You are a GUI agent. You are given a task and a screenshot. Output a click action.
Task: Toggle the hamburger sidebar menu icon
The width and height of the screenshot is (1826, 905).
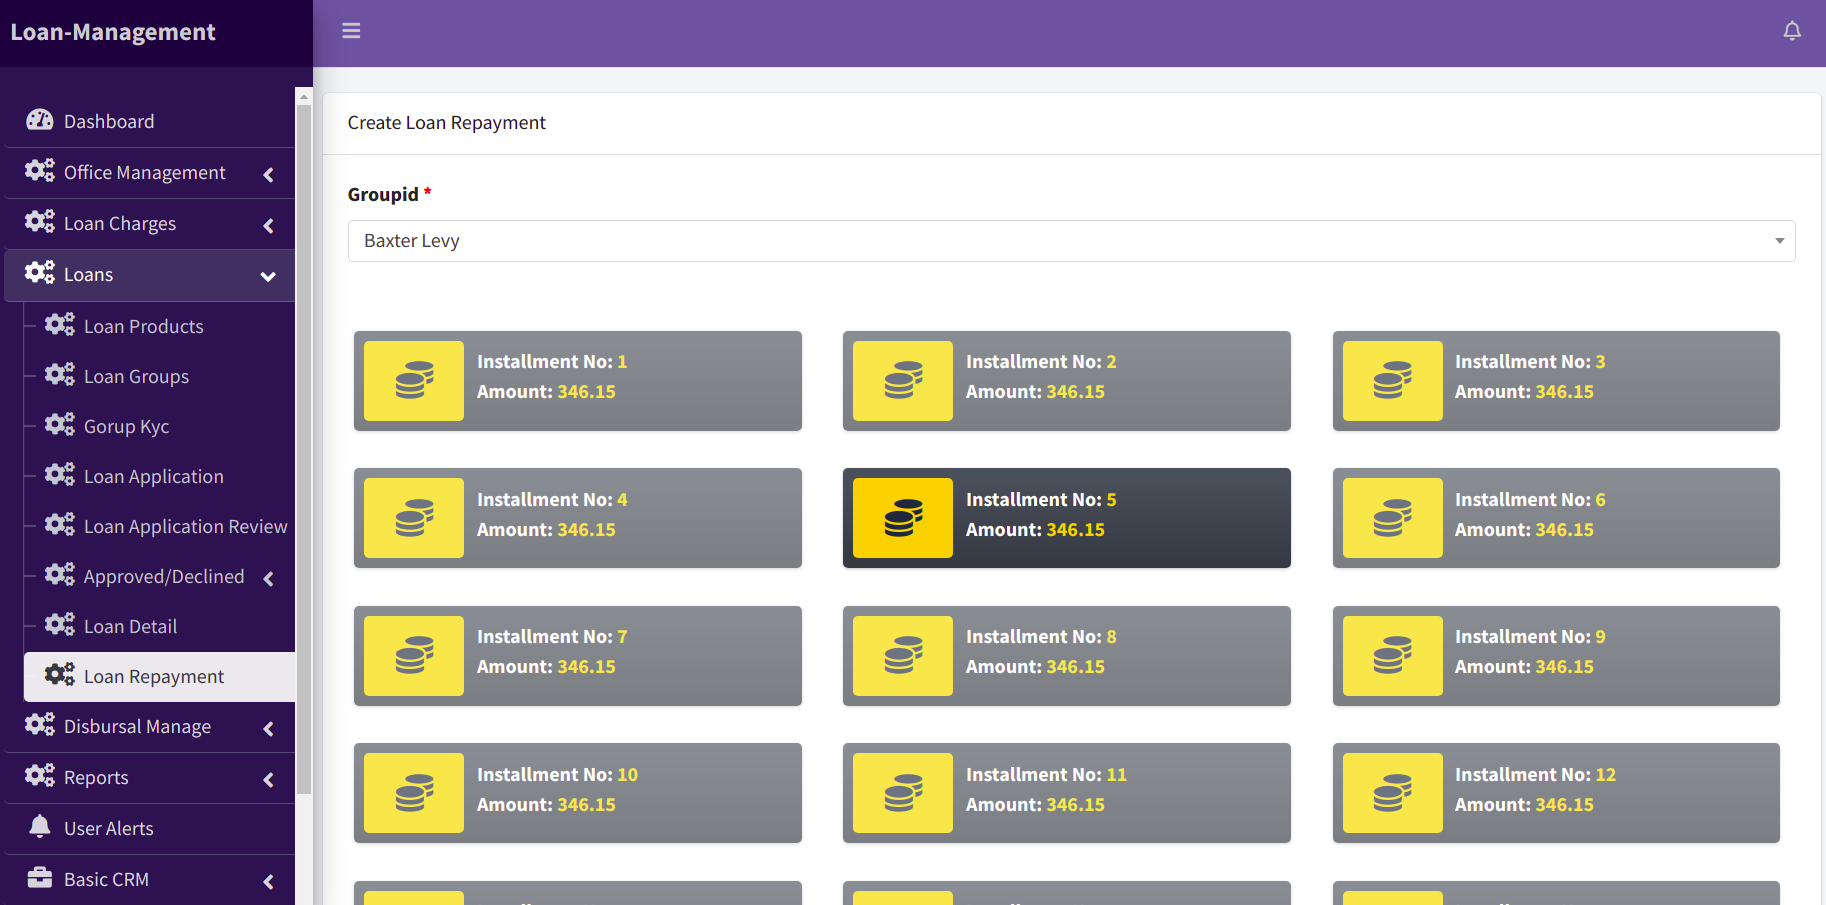(x=351, y=31)
